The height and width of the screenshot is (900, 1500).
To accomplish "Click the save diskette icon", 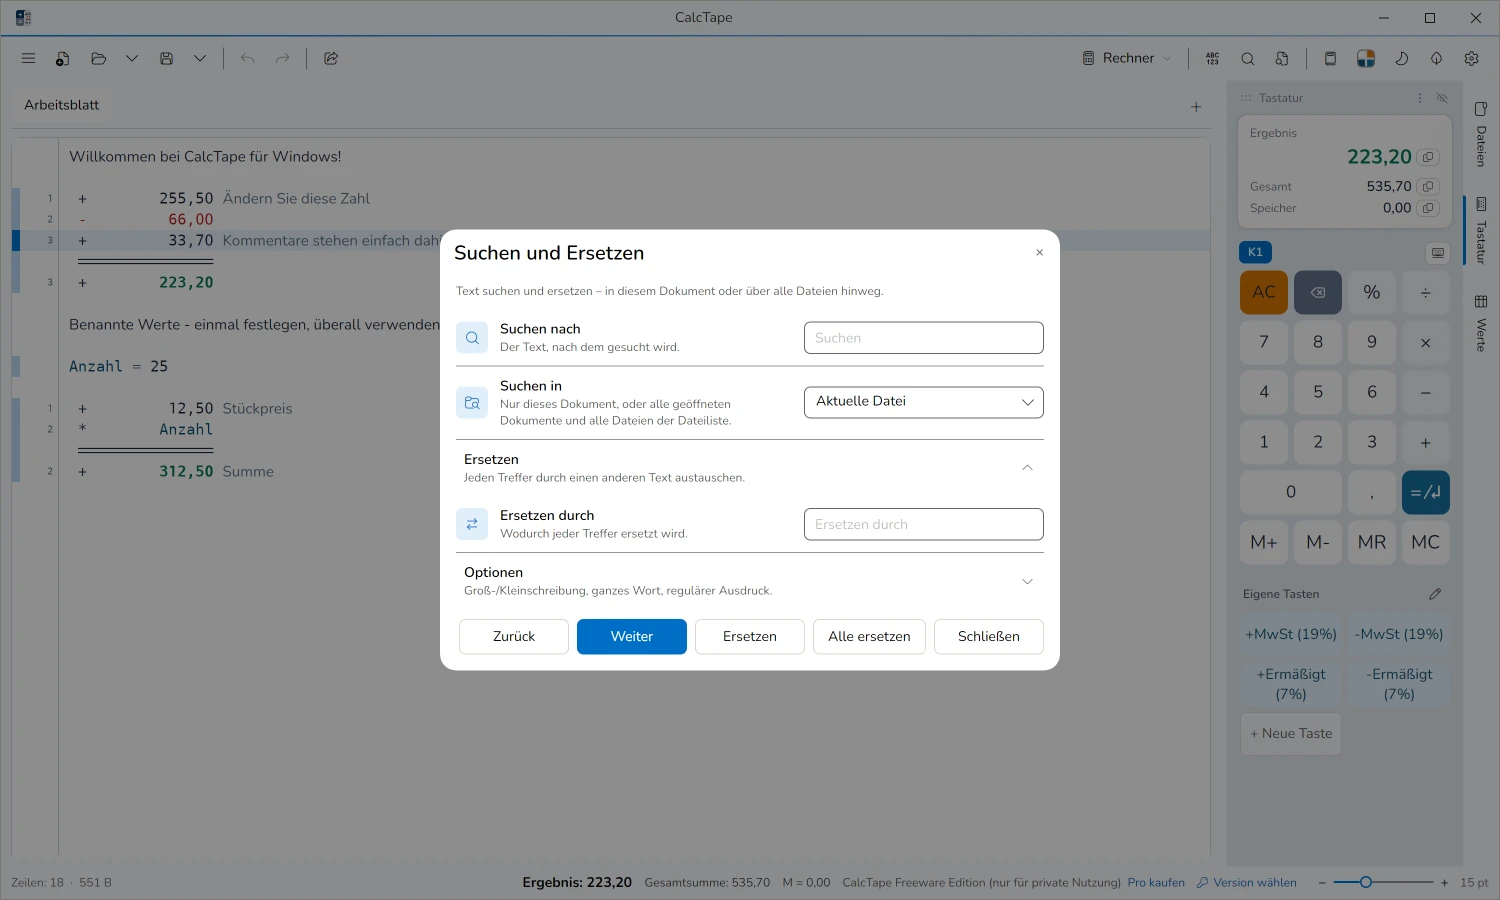I will (x=167, y=58).
